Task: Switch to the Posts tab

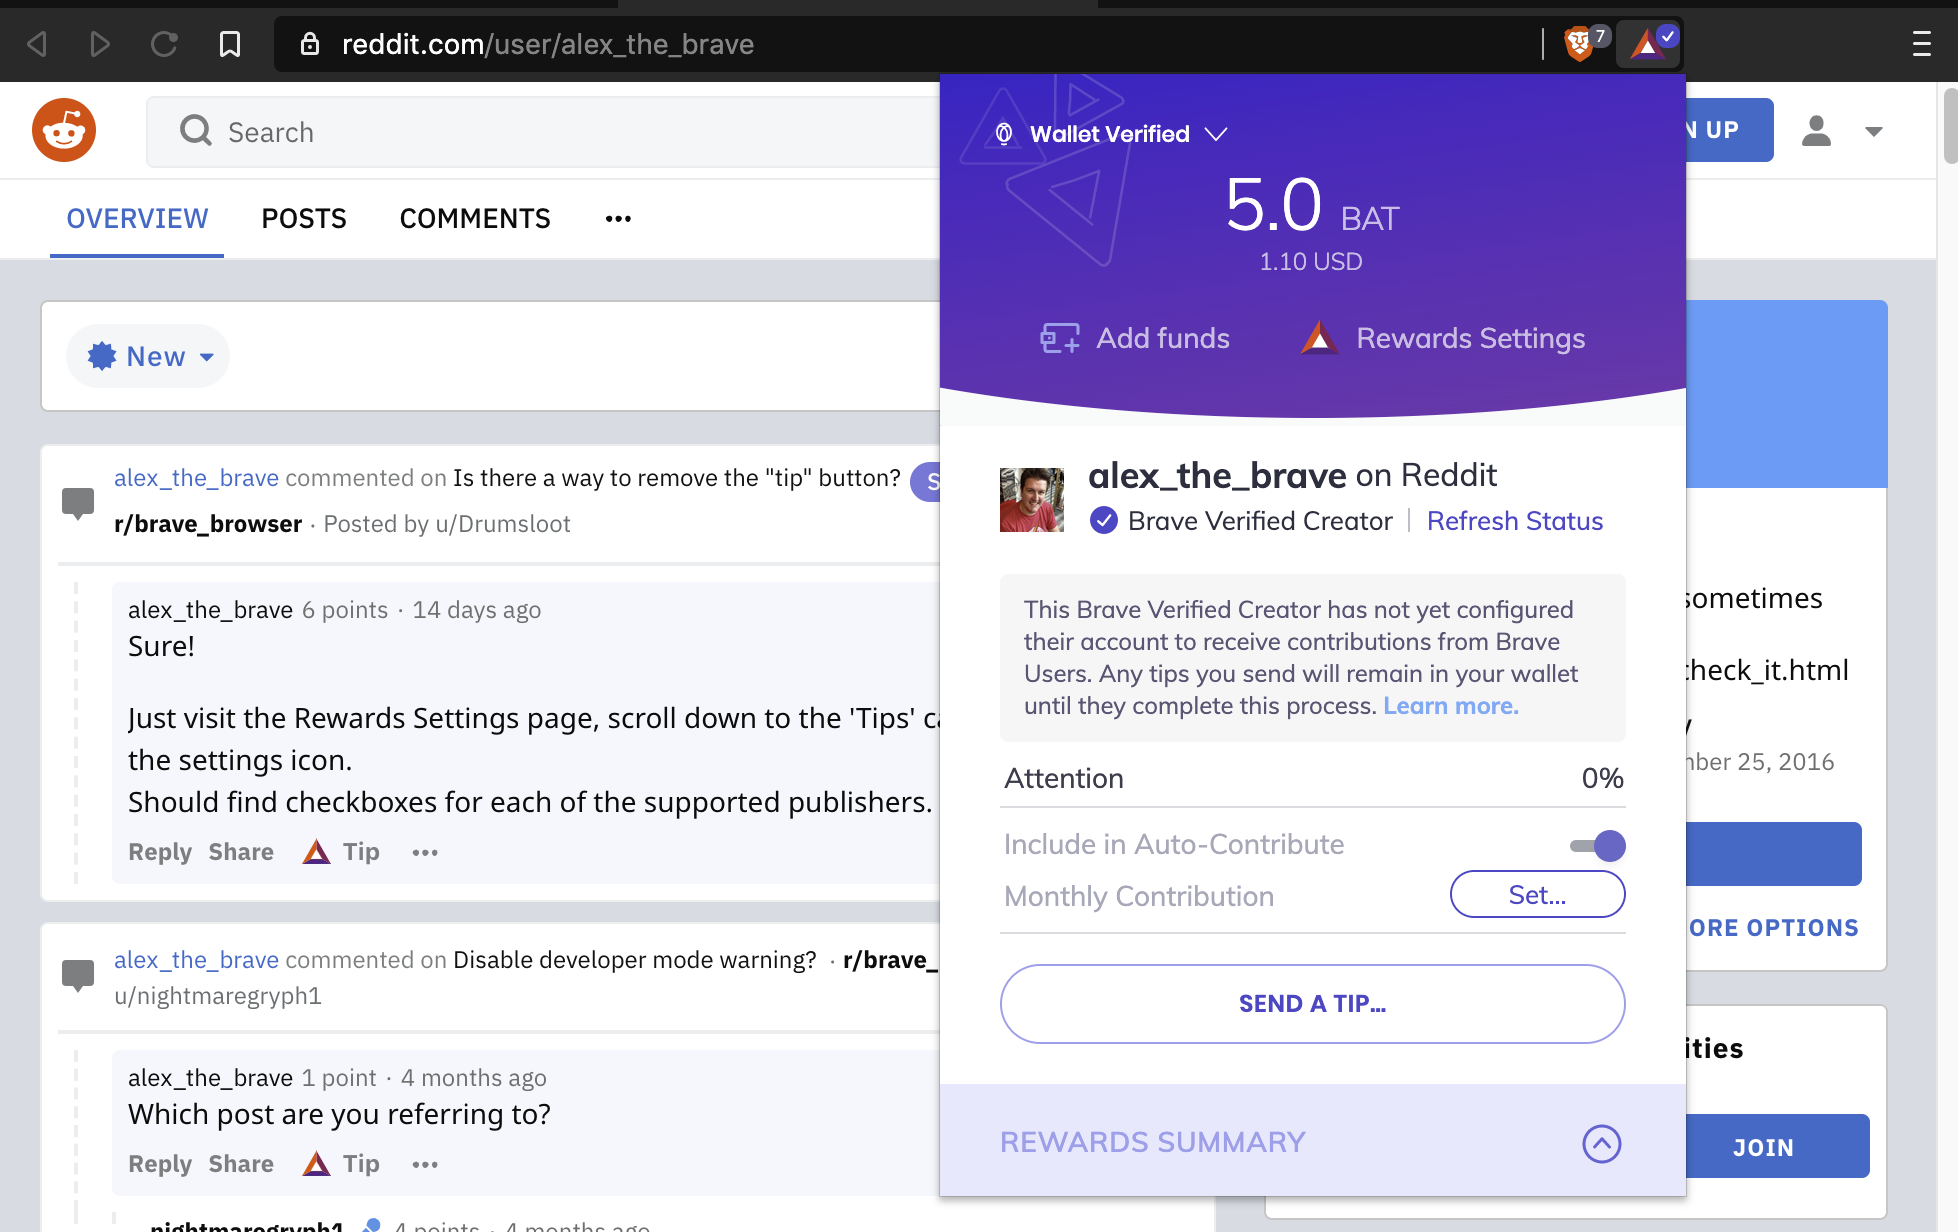Action: [x=304, y=219]
